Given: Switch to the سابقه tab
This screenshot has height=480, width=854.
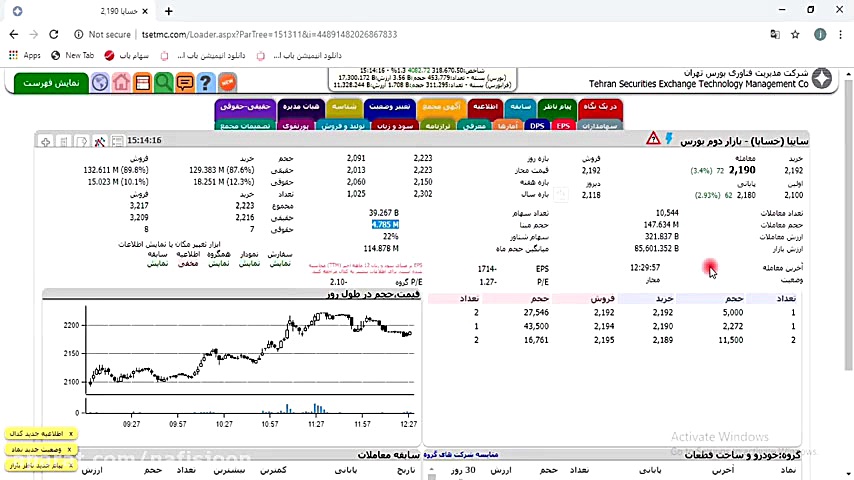Looking at the screenshot, I should click(520, 108).
